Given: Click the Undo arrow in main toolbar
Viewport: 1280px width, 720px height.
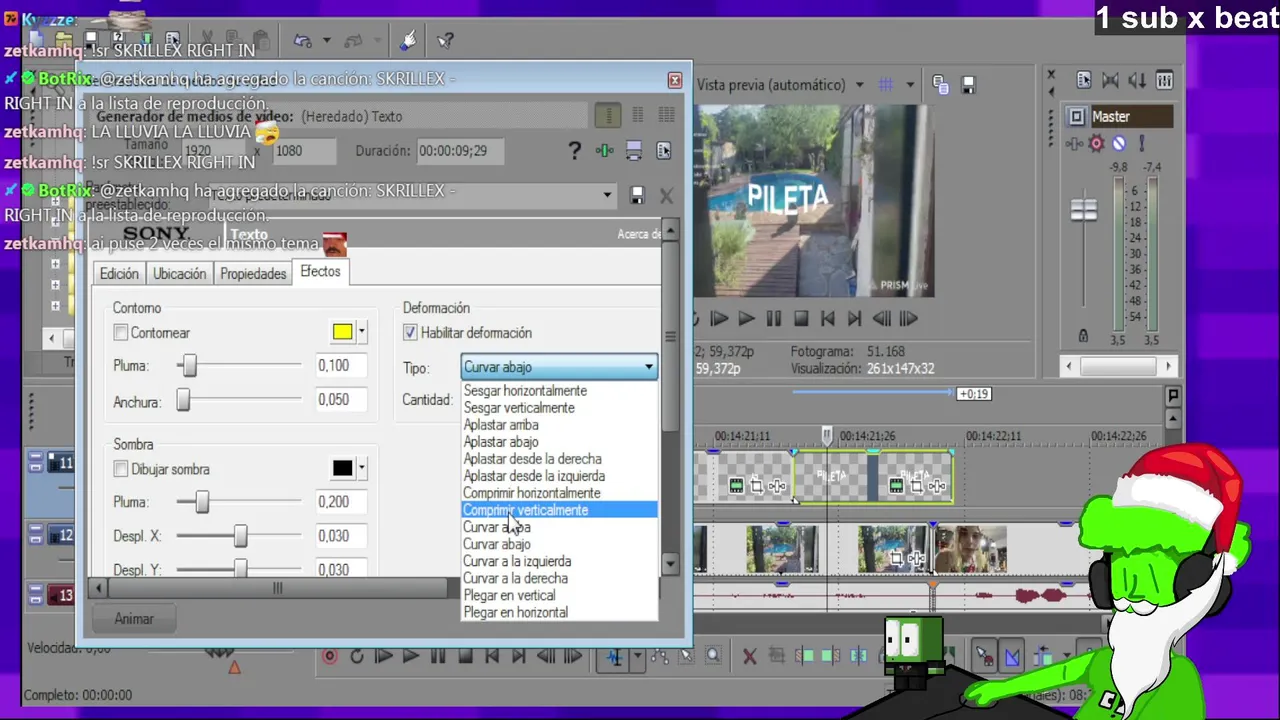Looking at the screenshot, I should click(x=302, y=41).
